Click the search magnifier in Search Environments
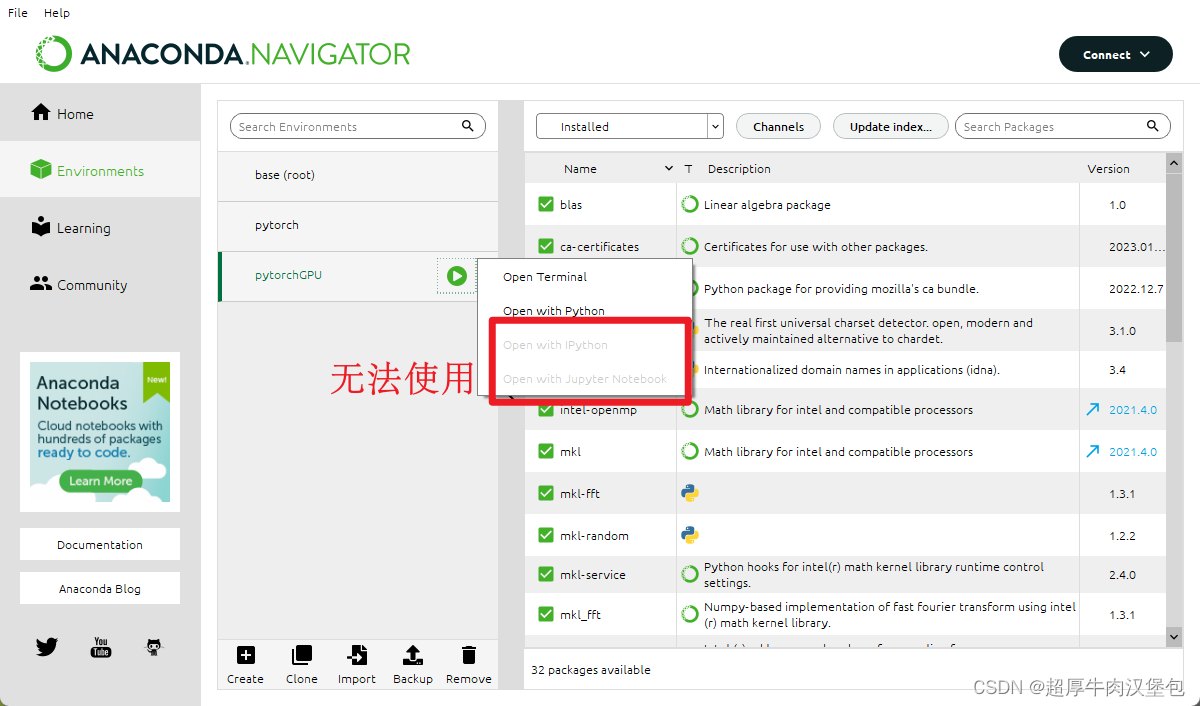The image size is (1200, 706). [468, 126]
